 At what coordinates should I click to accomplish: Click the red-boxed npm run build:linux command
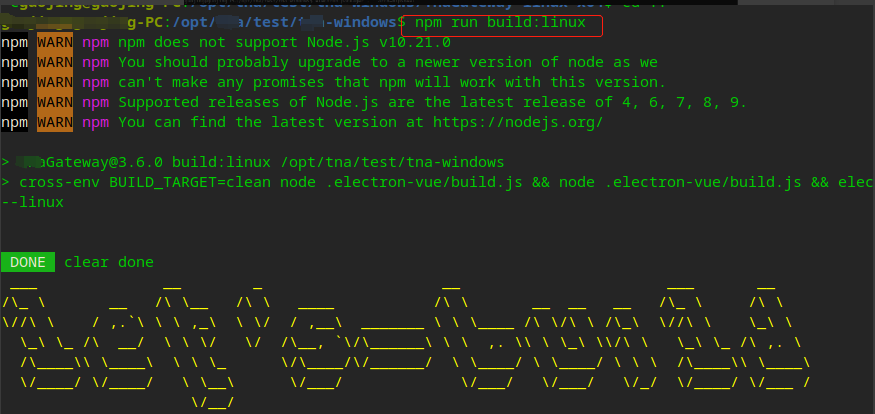(x=501, y=23)
